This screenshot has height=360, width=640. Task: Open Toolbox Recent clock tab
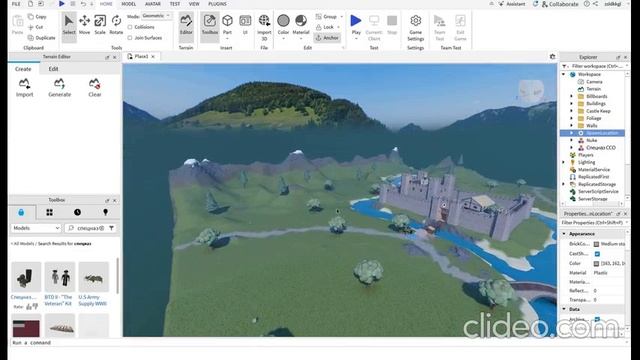point(78,212)
